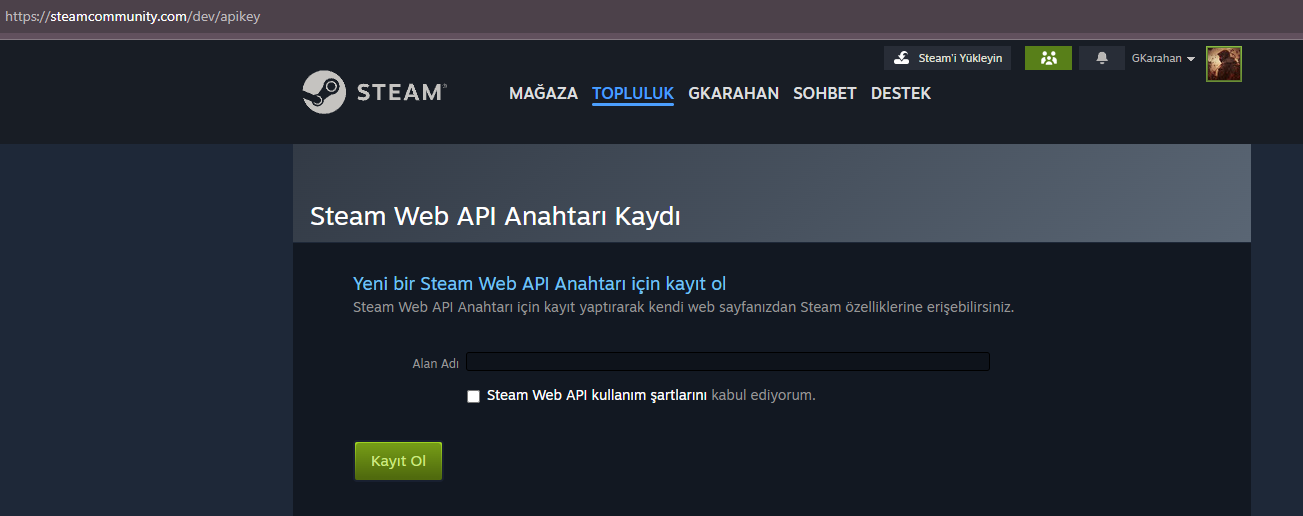The image size is (1303, 516).
Task: Check the Steam Web API terms checkbox
Action: click(473, 396)
